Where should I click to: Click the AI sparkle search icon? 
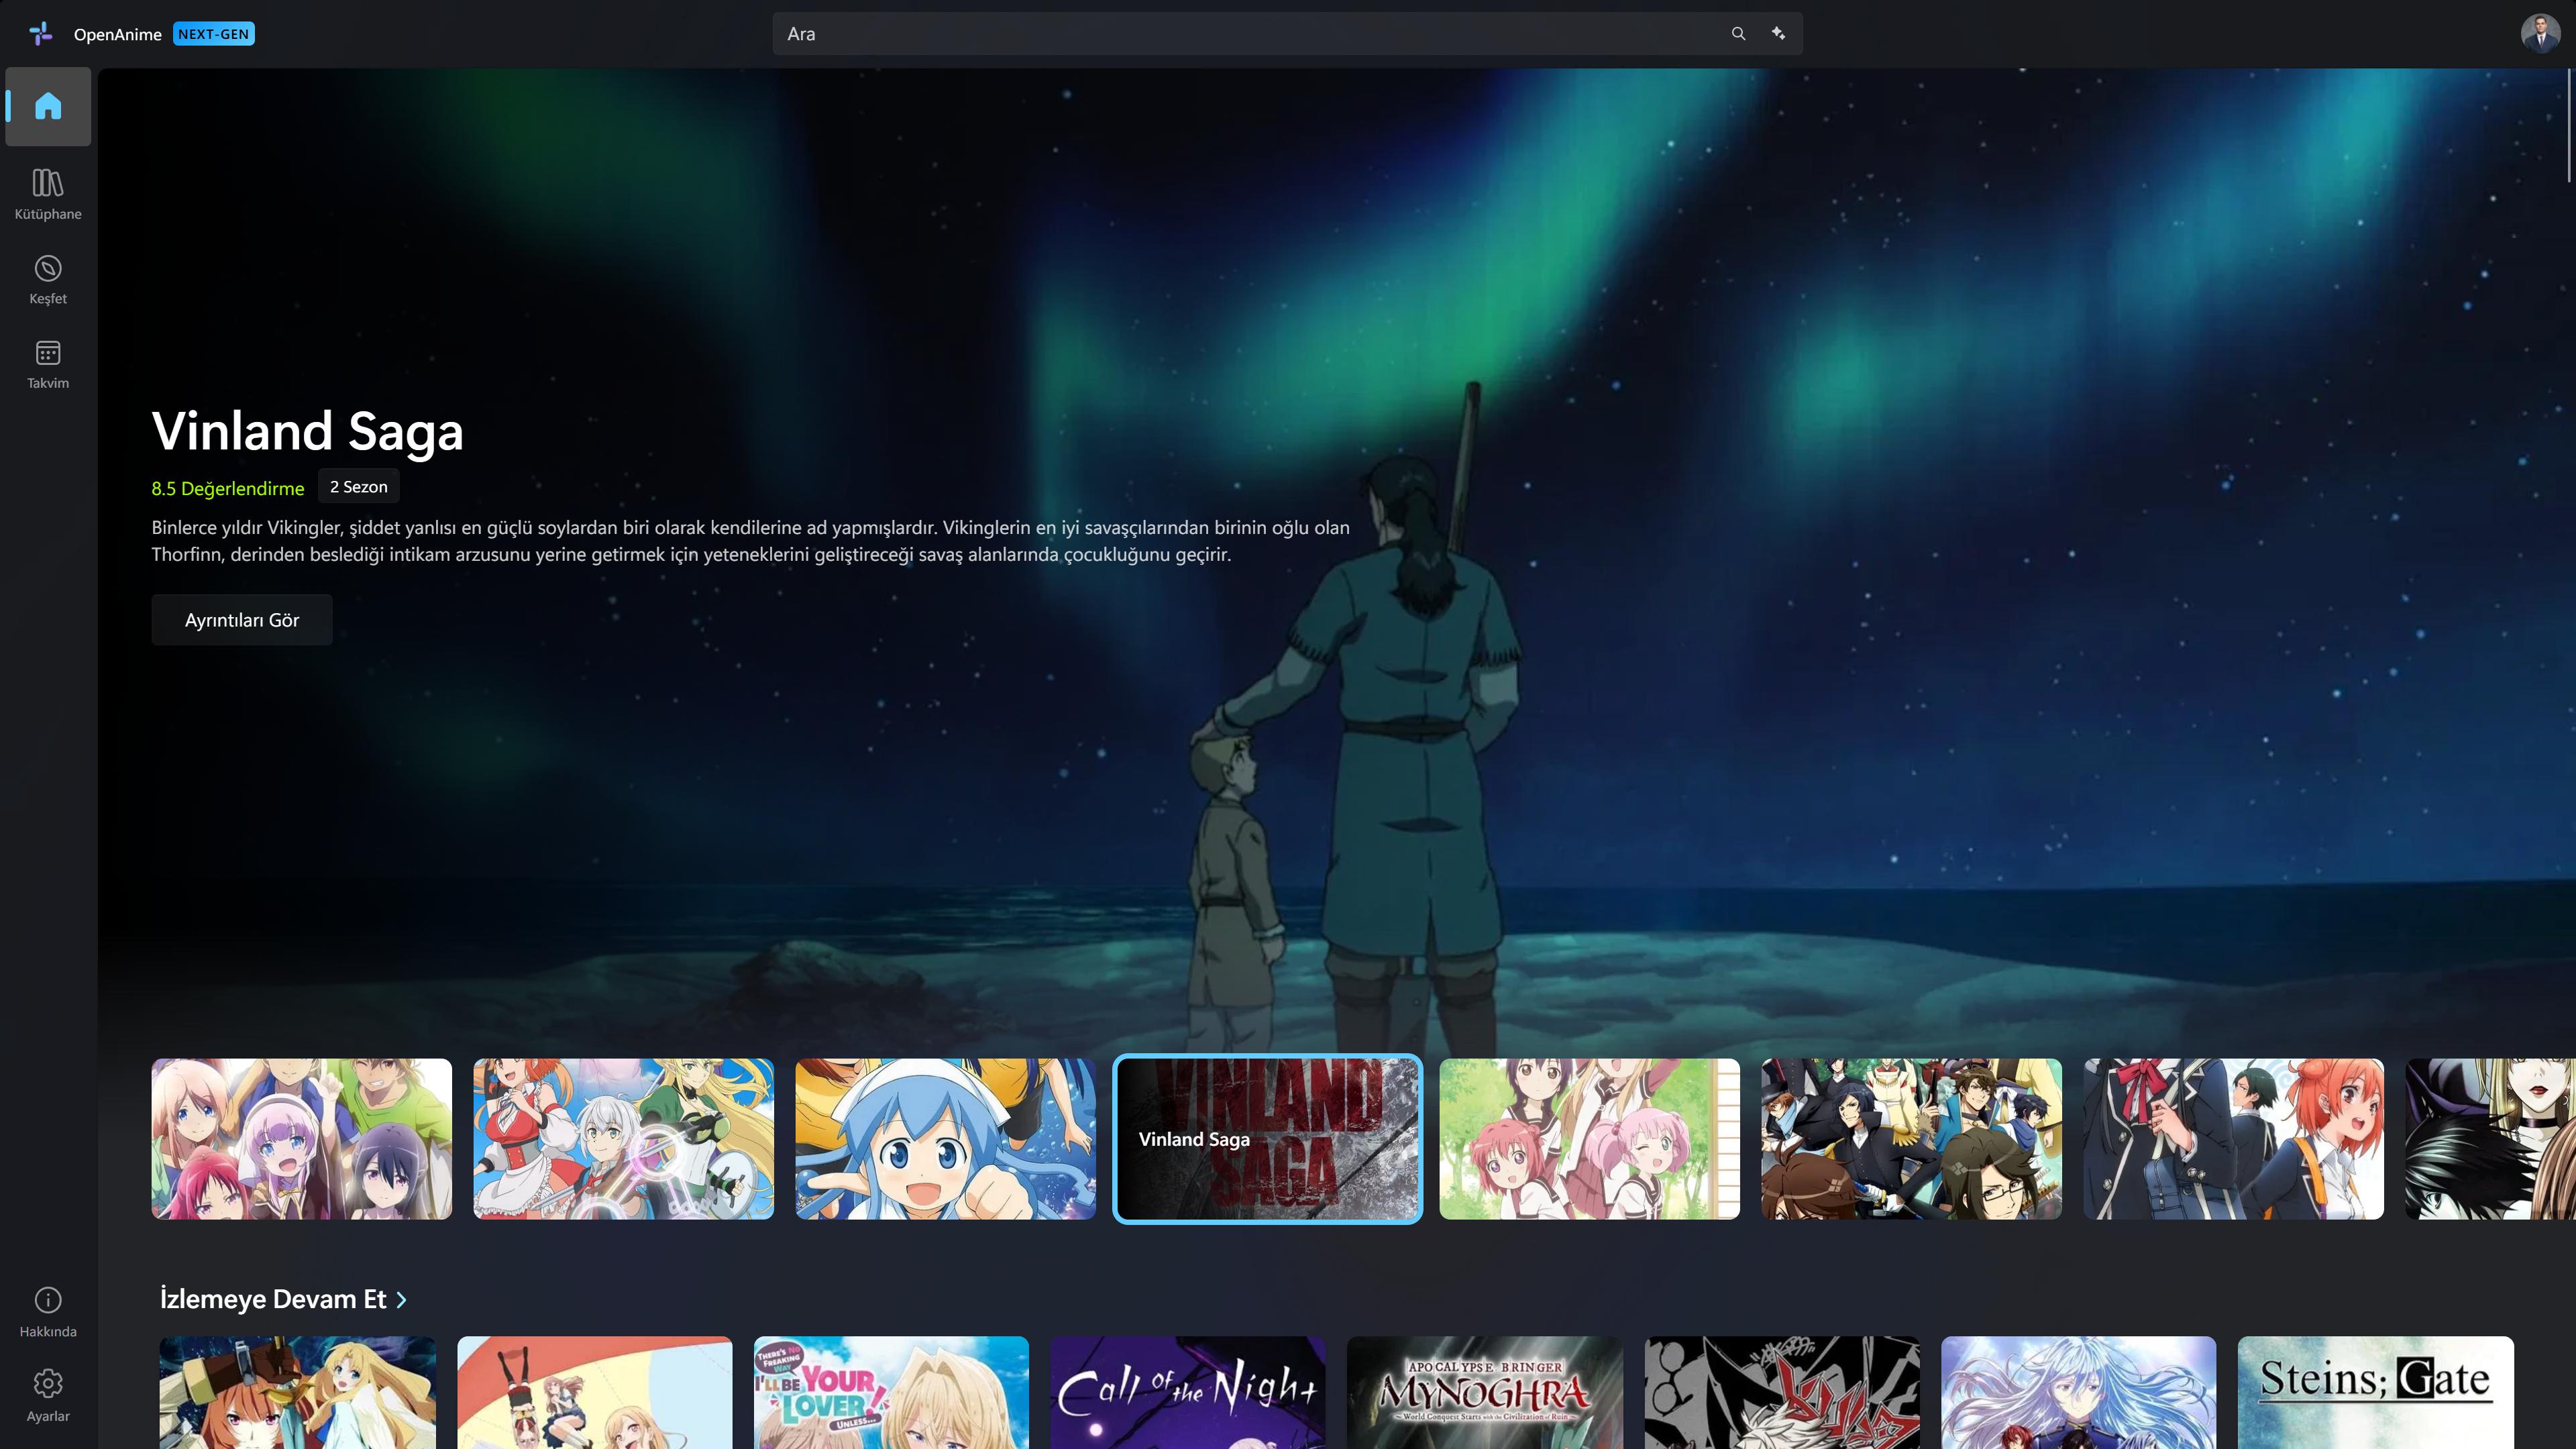pyautogui.click(x=1778, y=34)
